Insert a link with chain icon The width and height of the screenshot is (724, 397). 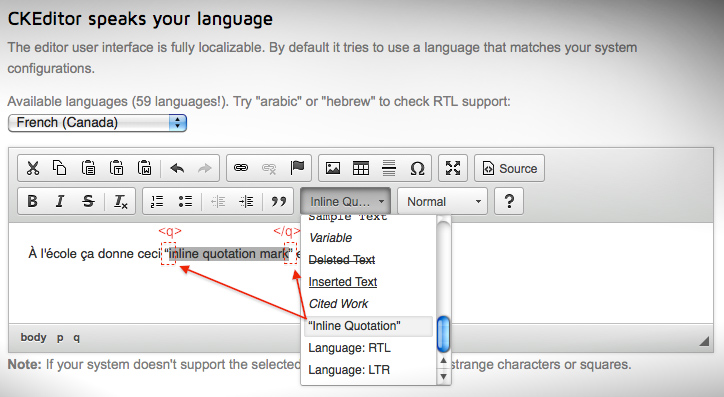pyautogui.click(x=241, y=168)
